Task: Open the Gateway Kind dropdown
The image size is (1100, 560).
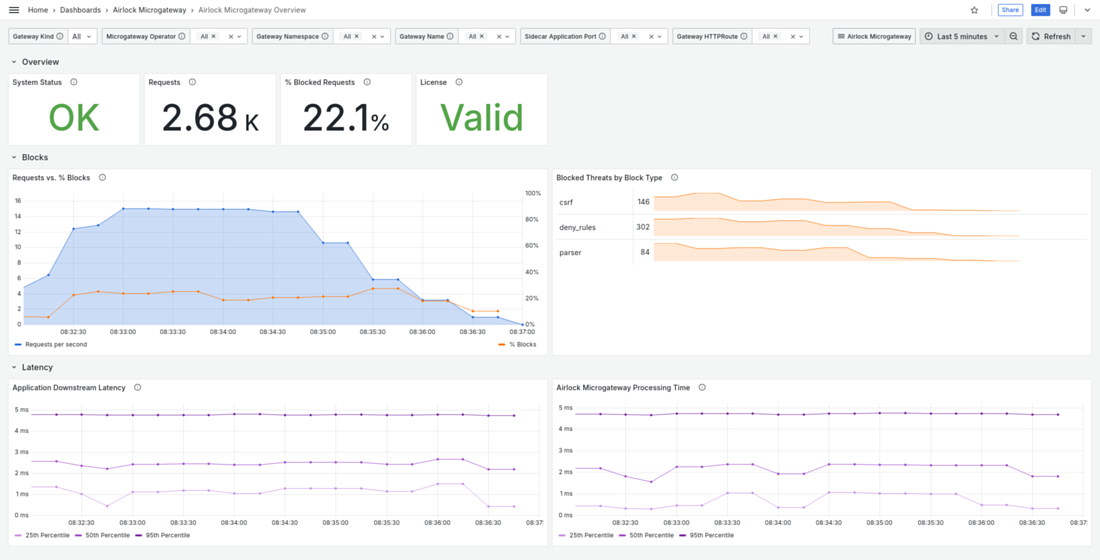Action: (x=82, y=36)
